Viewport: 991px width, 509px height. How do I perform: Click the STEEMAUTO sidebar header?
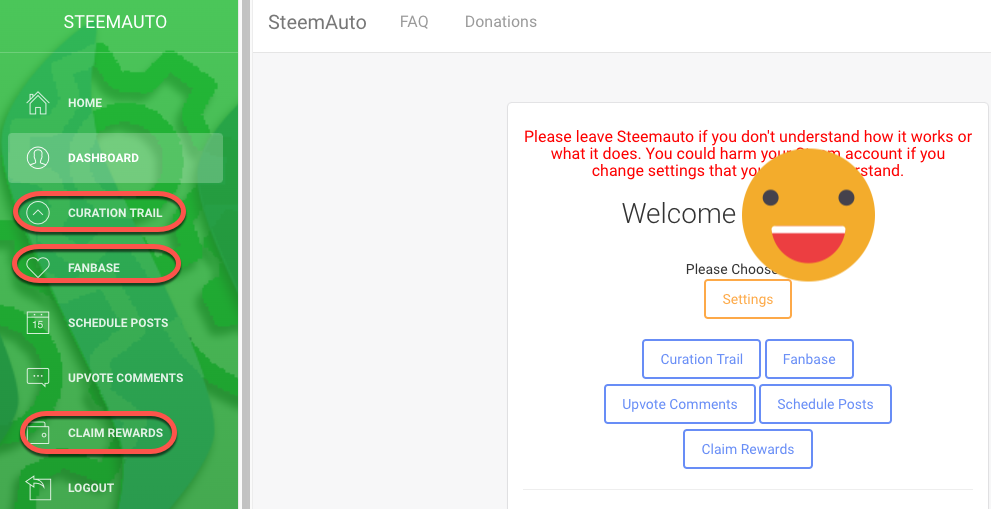pos(115,22)
